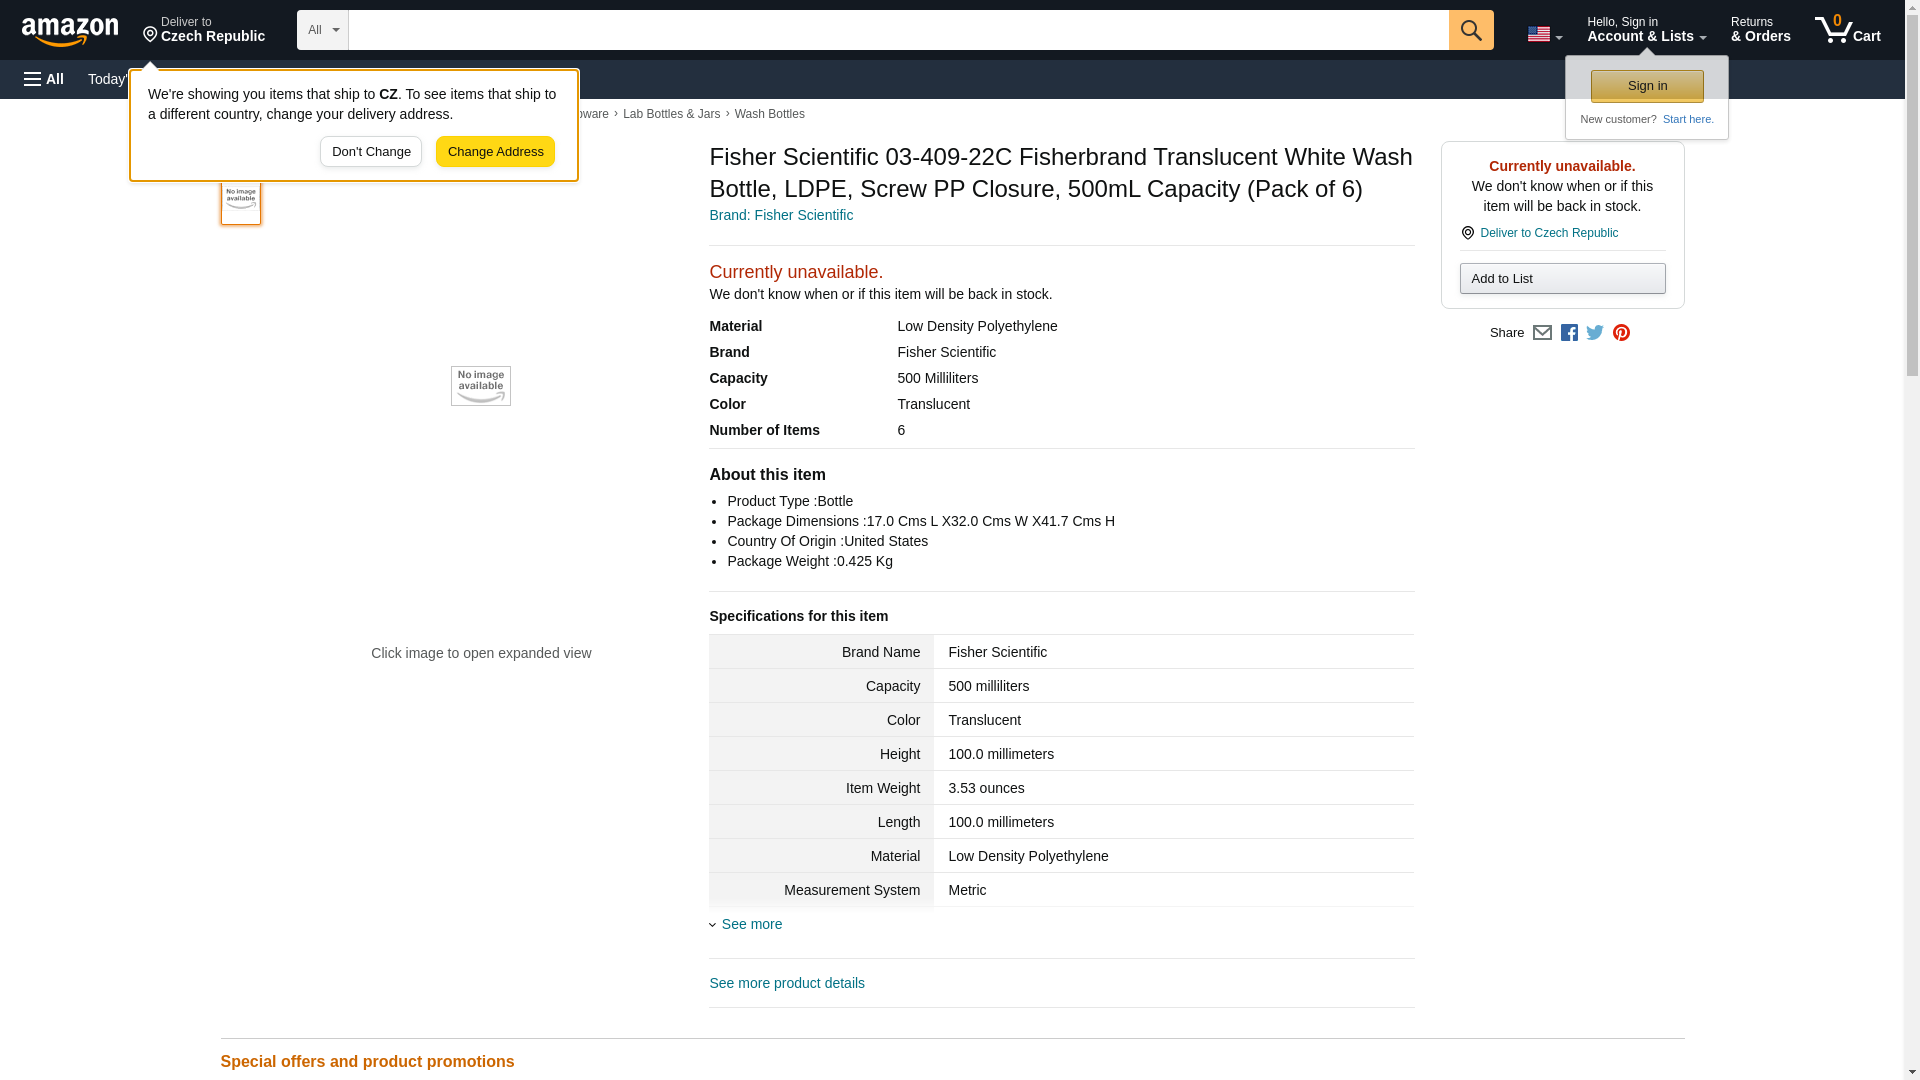Share on Twitter icon
This screenshot has width=1920, height=1080.
pyautogui.click(x=1595, y=333)
